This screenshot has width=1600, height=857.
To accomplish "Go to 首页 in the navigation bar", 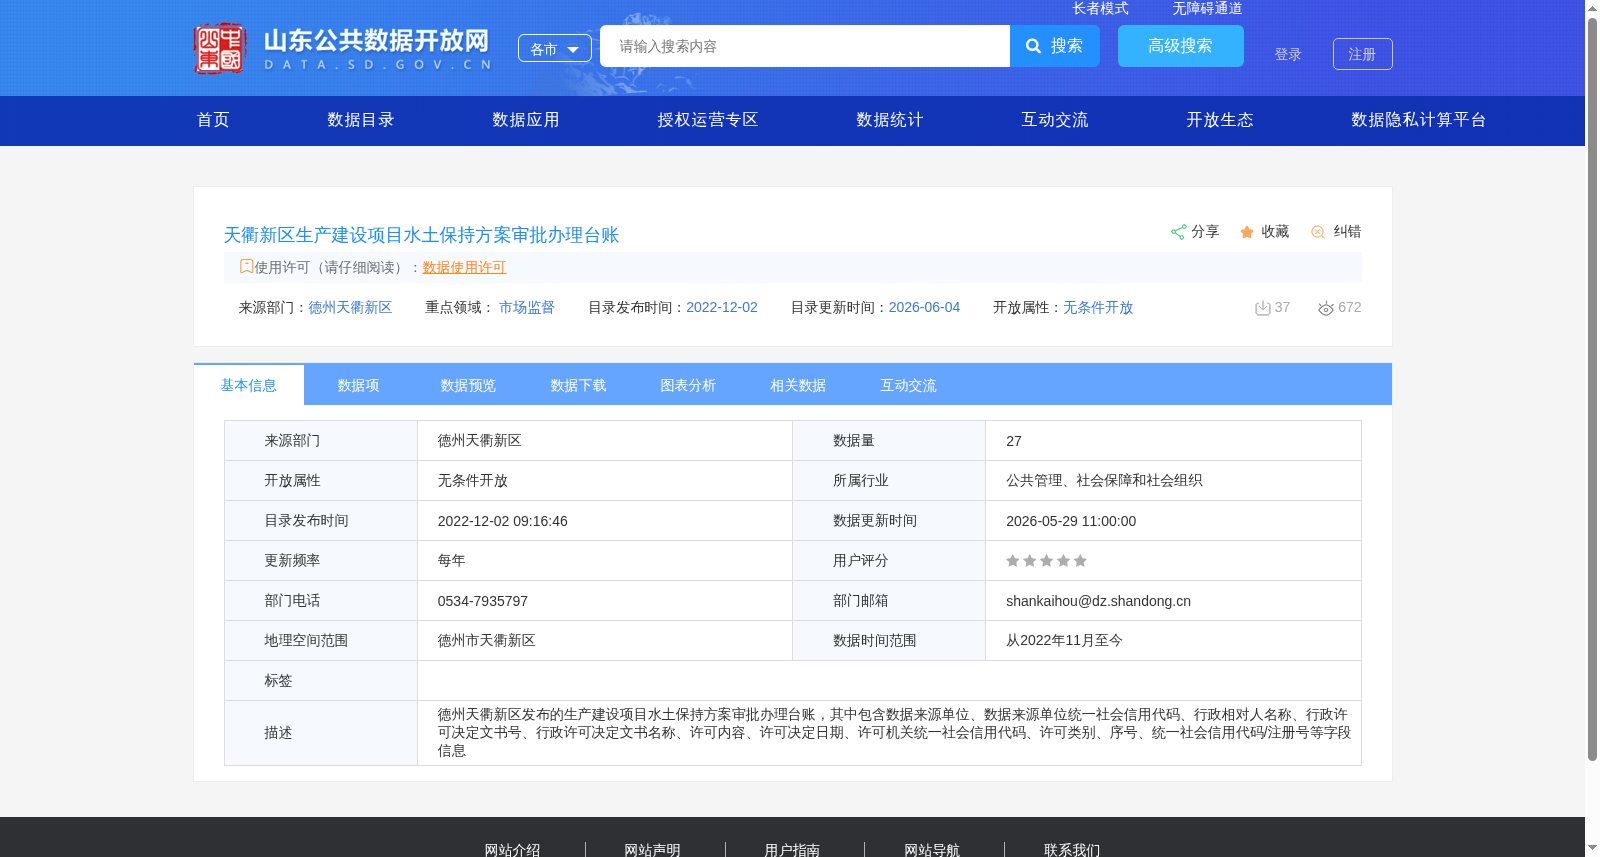I will (213, 120).
